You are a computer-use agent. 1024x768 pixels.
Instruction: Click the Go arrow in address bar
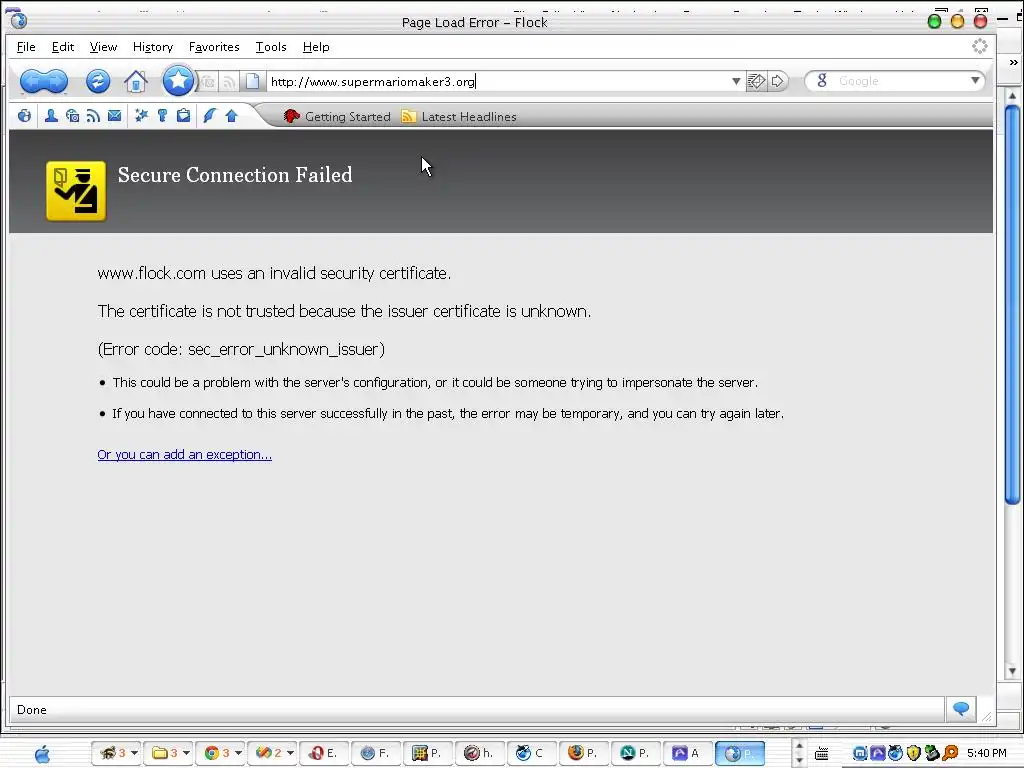[x=777, y=81]
